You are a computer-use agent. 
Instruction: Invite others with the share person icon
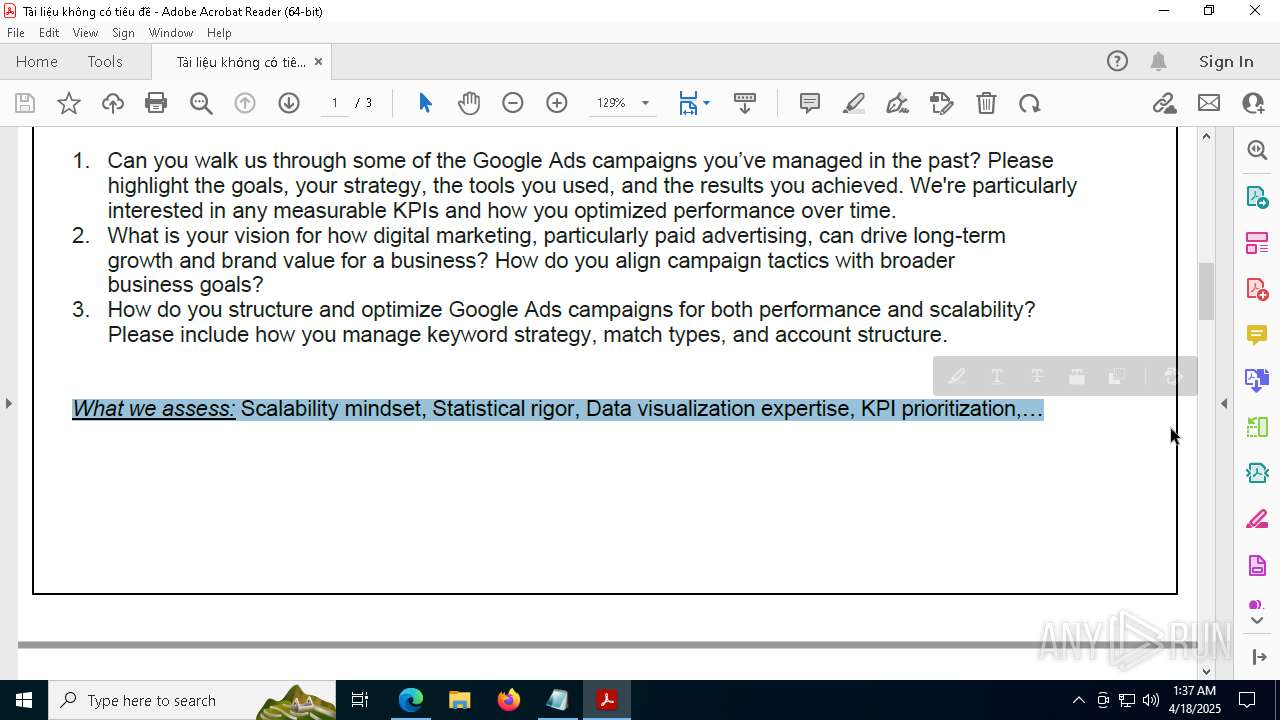1253,103
